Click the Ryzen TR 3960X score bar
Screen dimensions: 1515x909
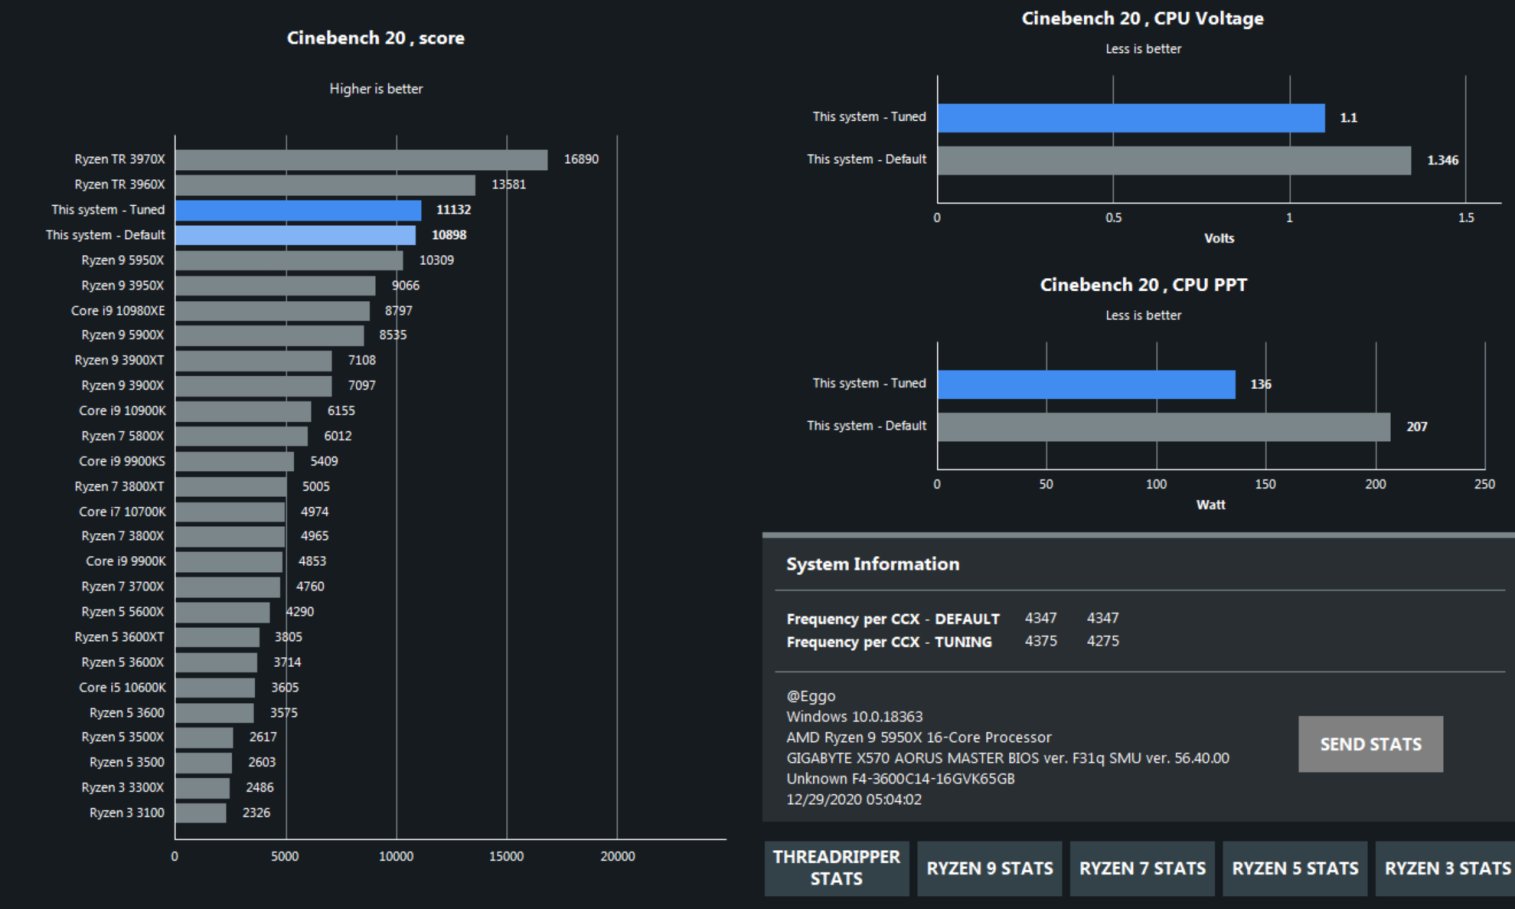coord(325,185)
